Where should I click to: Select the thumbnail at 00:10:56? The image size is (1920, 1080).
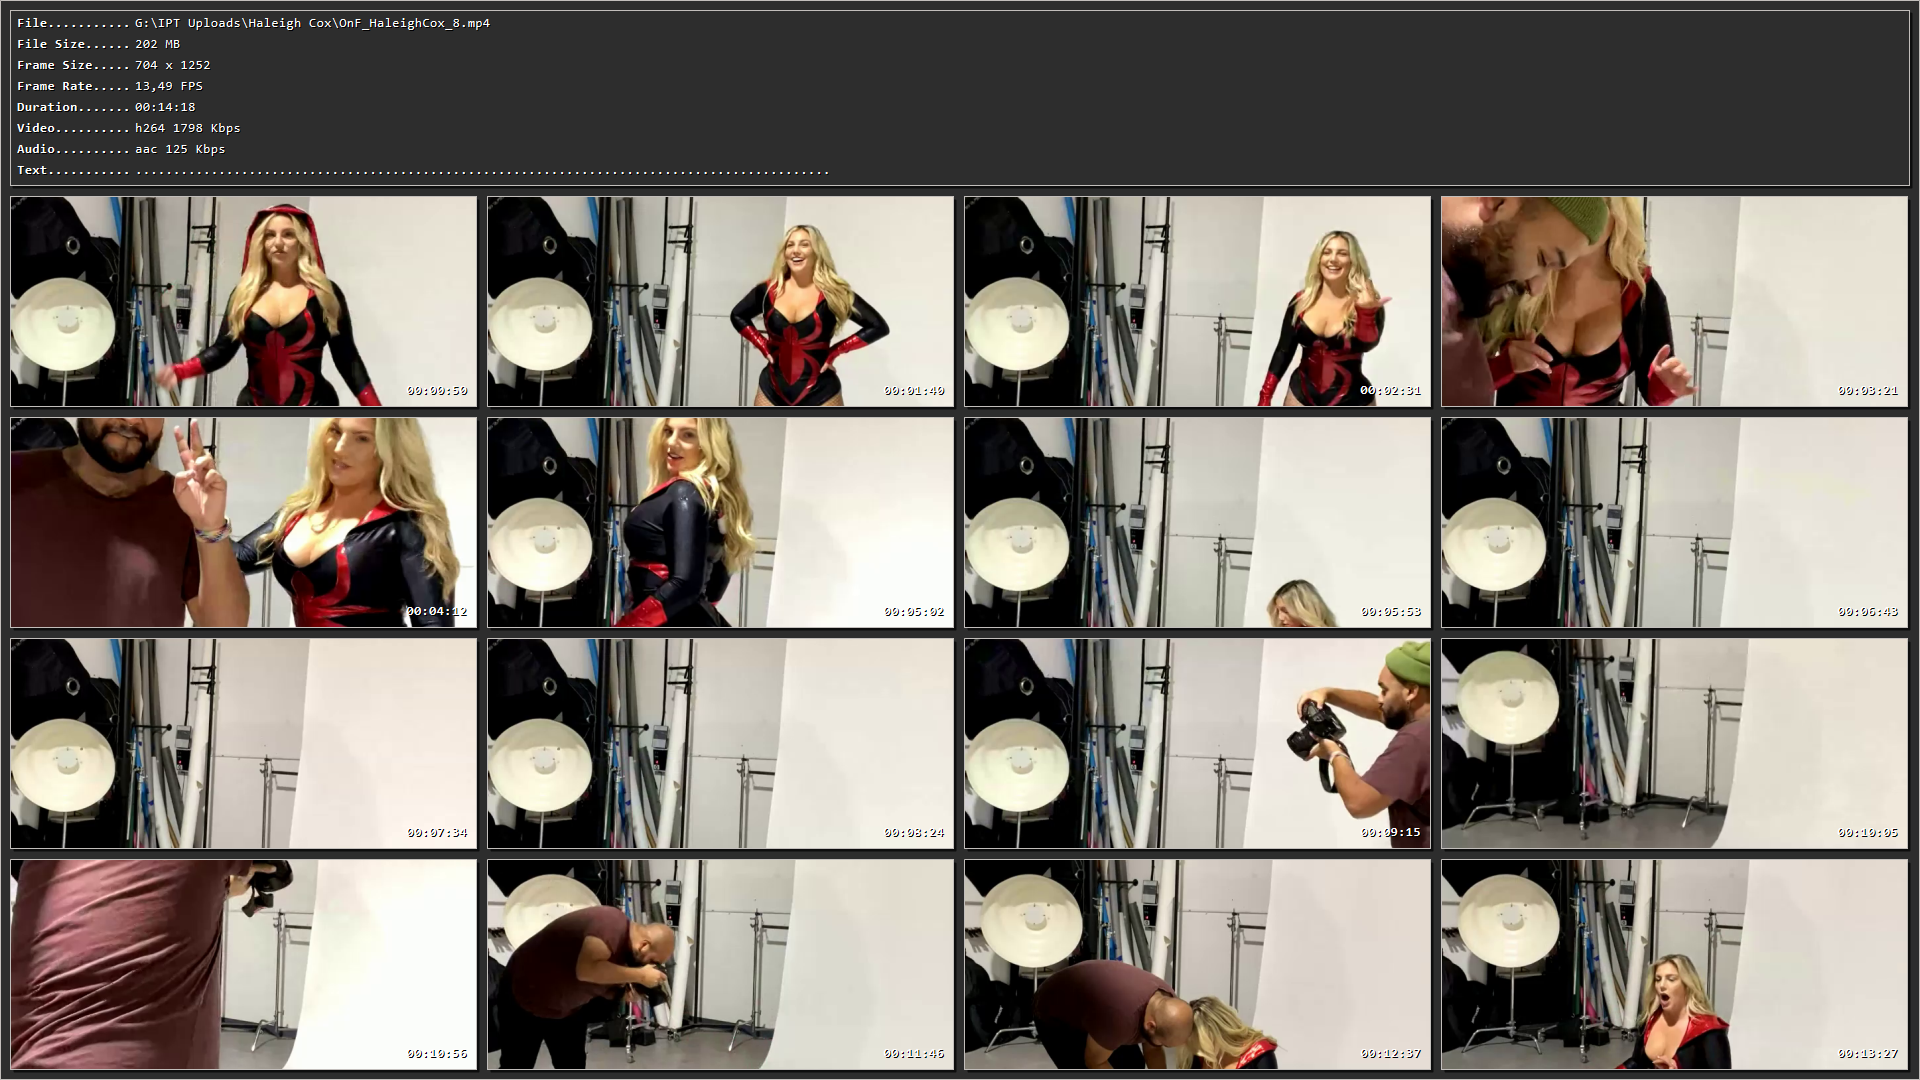[243, 964]
